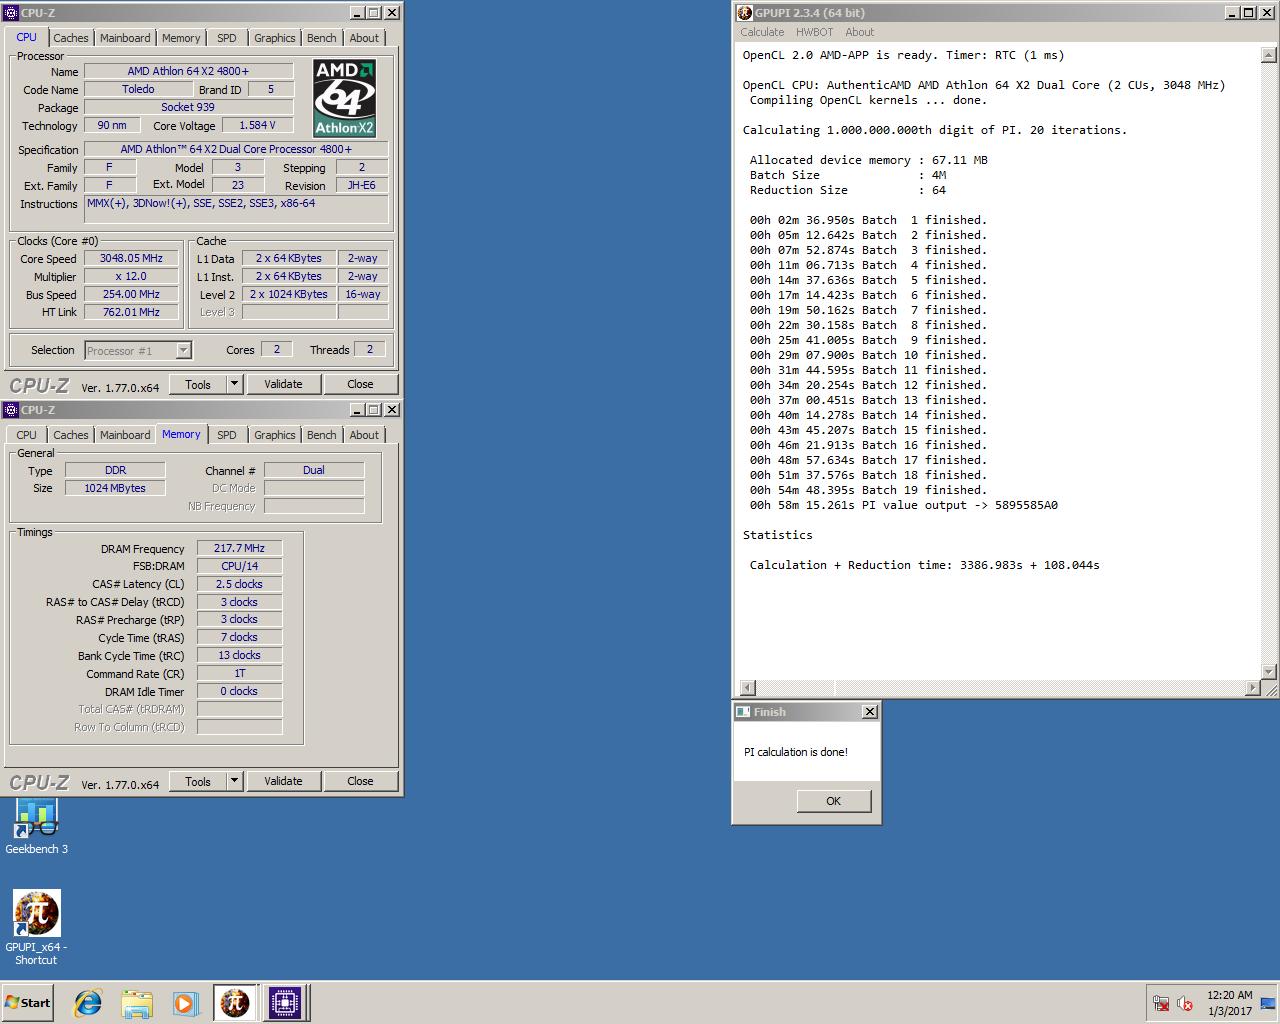Screen dimensions: 1280x1024
Task: Switch to Caches tab in lower CPU-Z
Action: click(x=71, y=435)
